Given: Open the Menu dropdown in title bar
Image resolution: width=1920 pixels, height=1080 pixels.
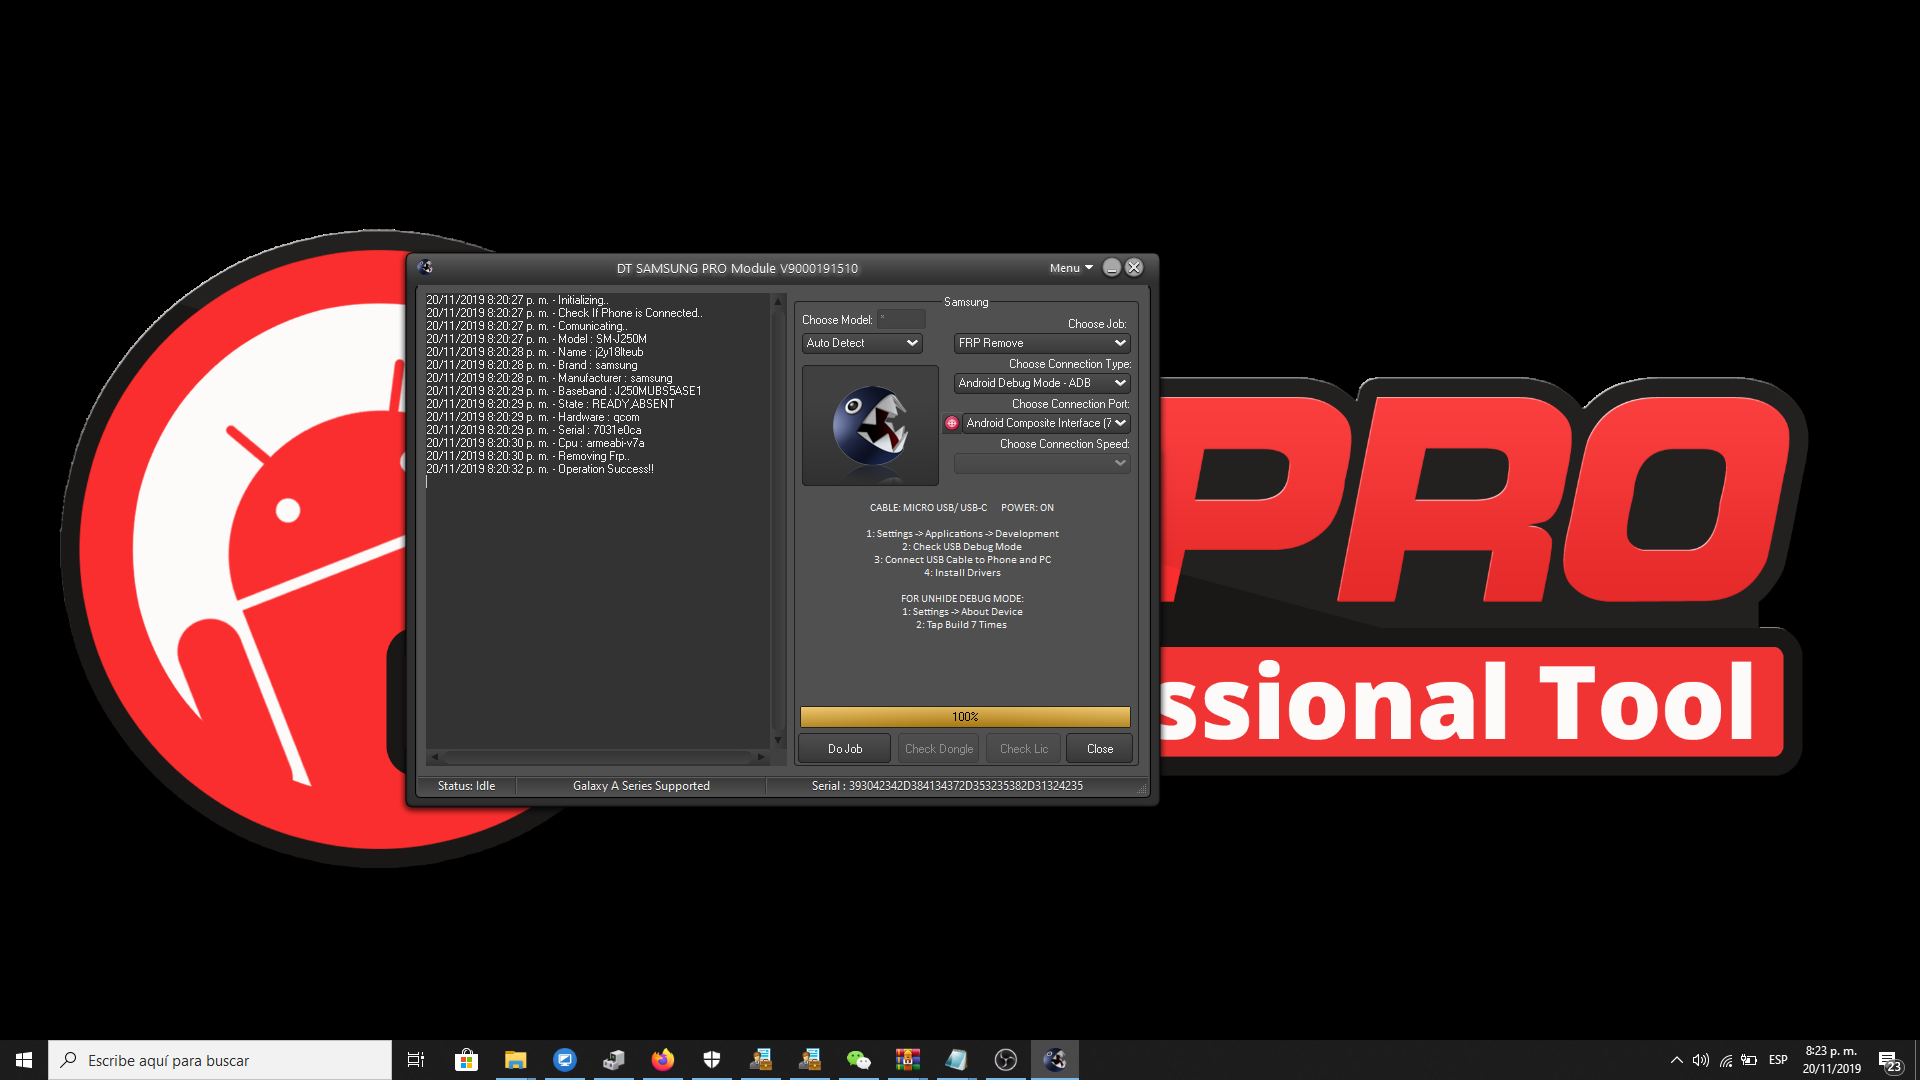Looking at the screenshot, I should (x=1071, y=268).
